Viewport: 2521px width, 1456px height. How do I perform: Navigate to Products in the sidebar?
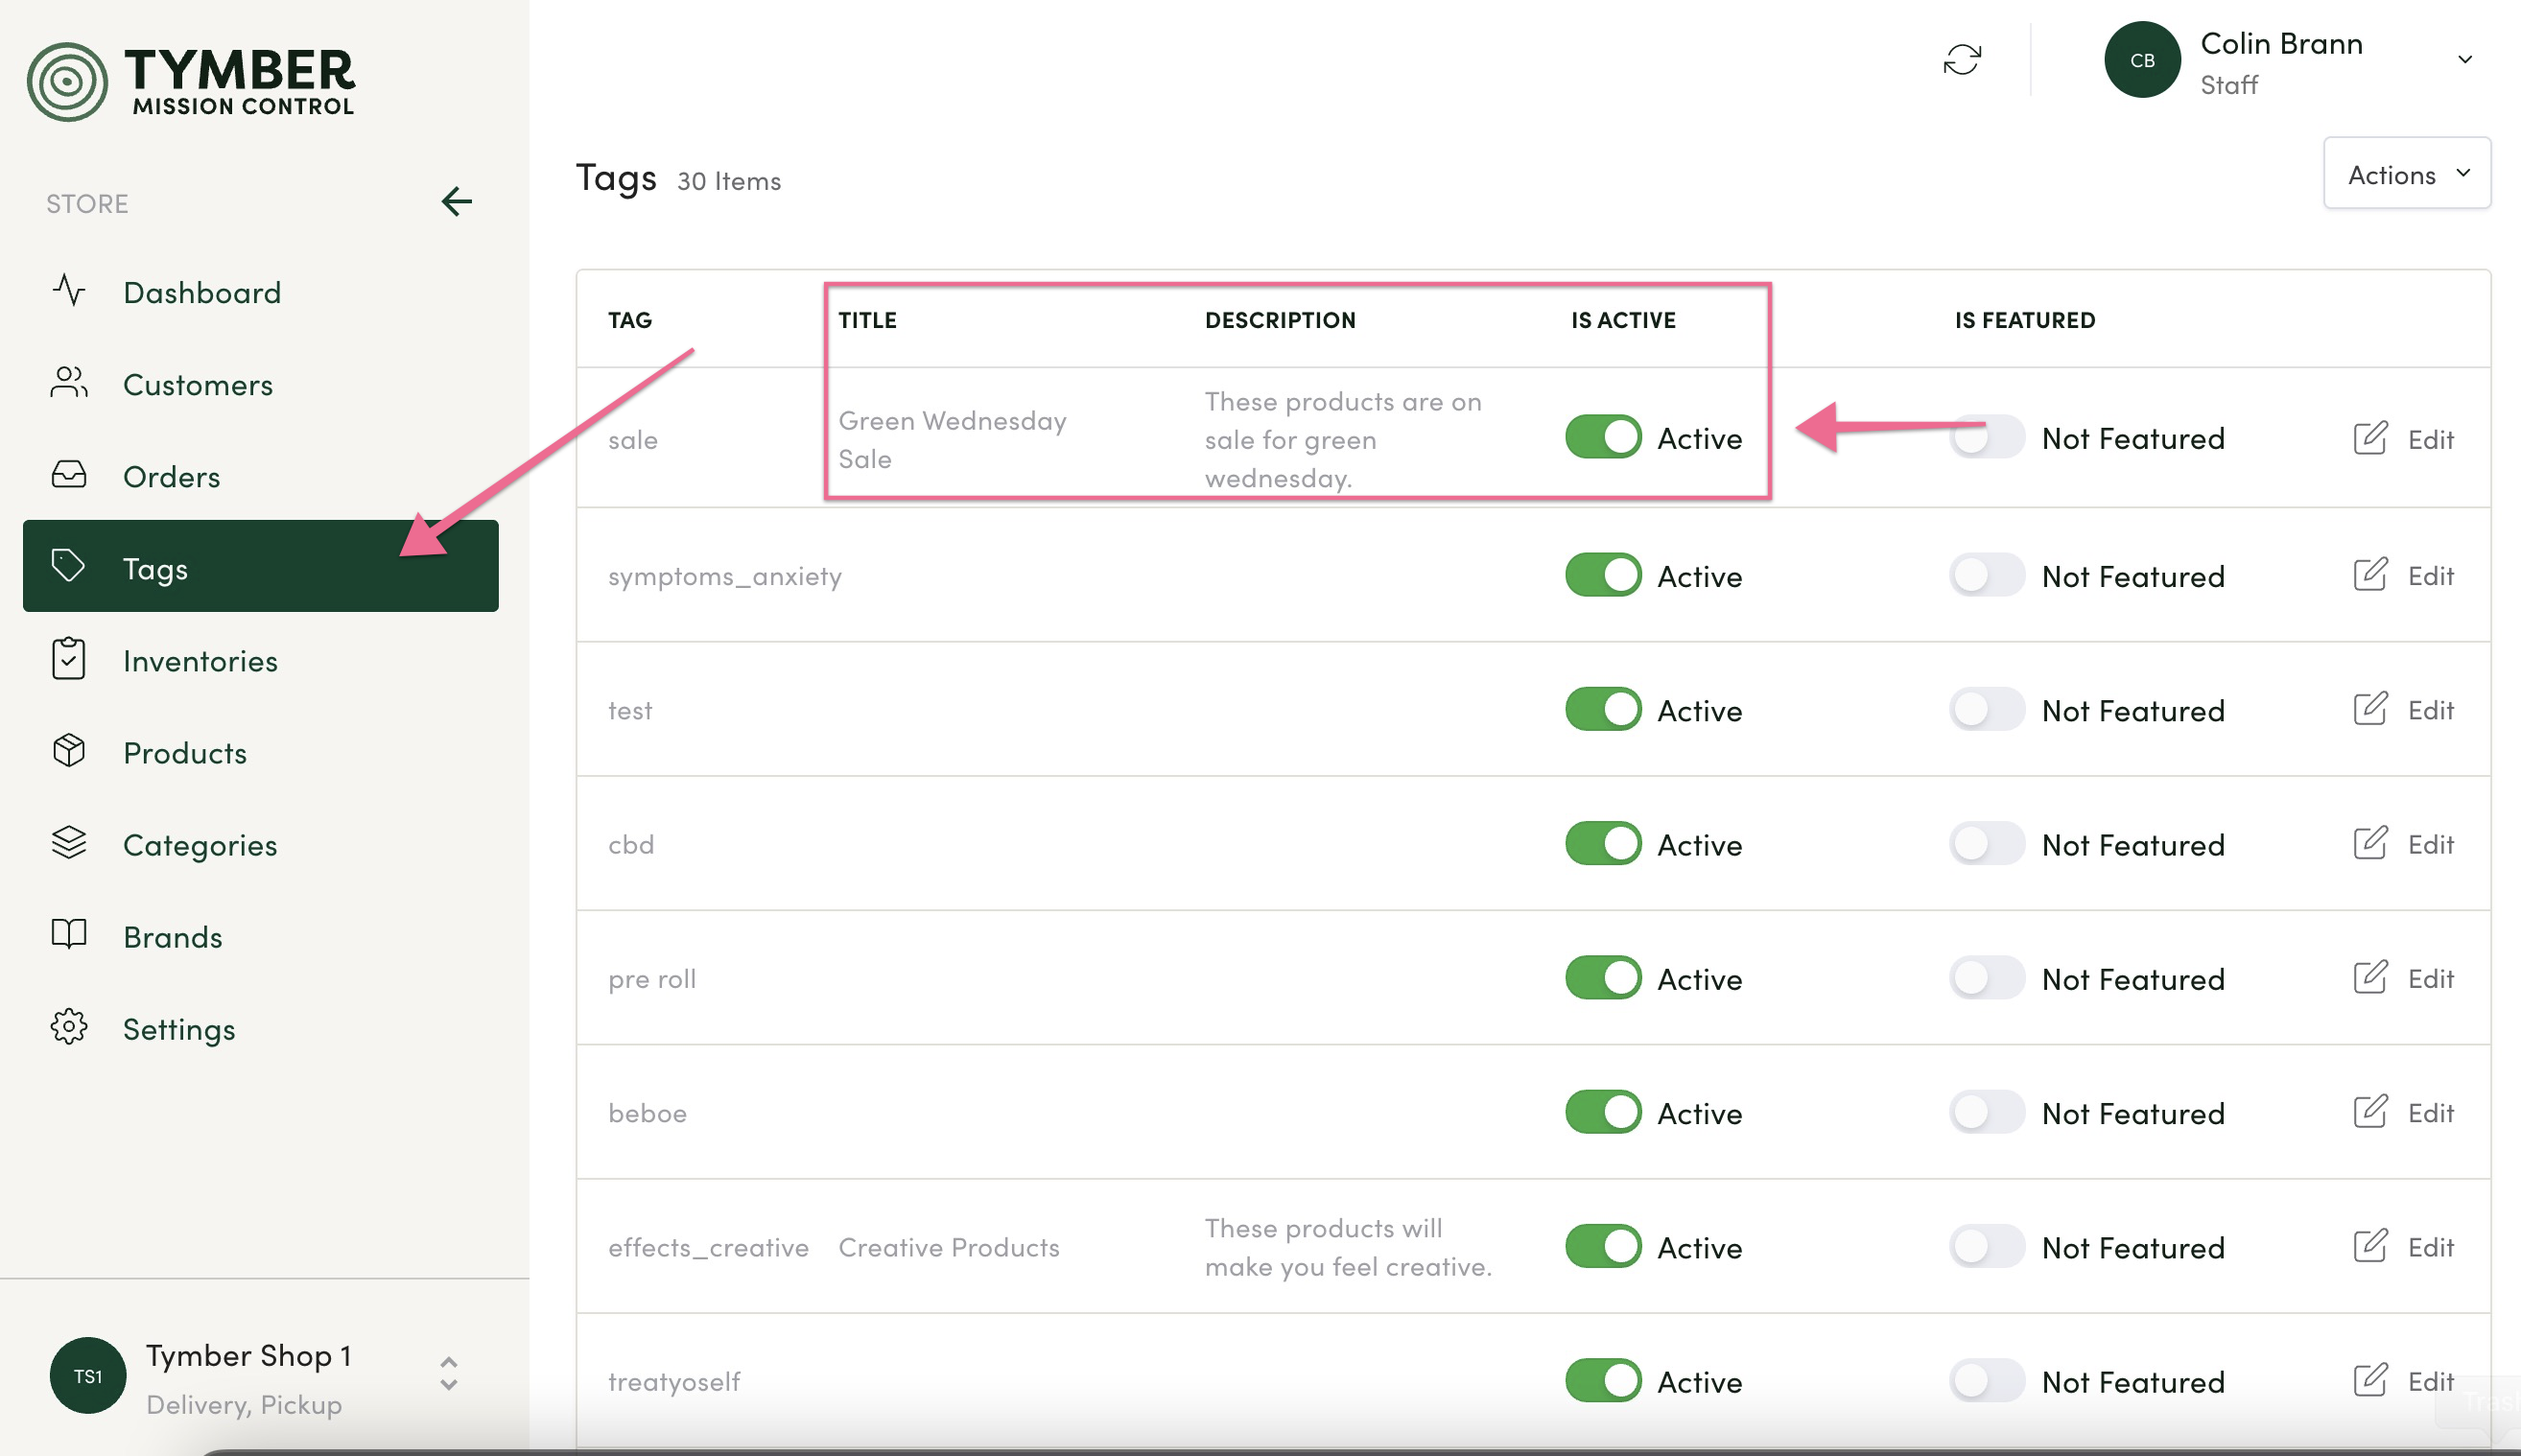(260, 751)
